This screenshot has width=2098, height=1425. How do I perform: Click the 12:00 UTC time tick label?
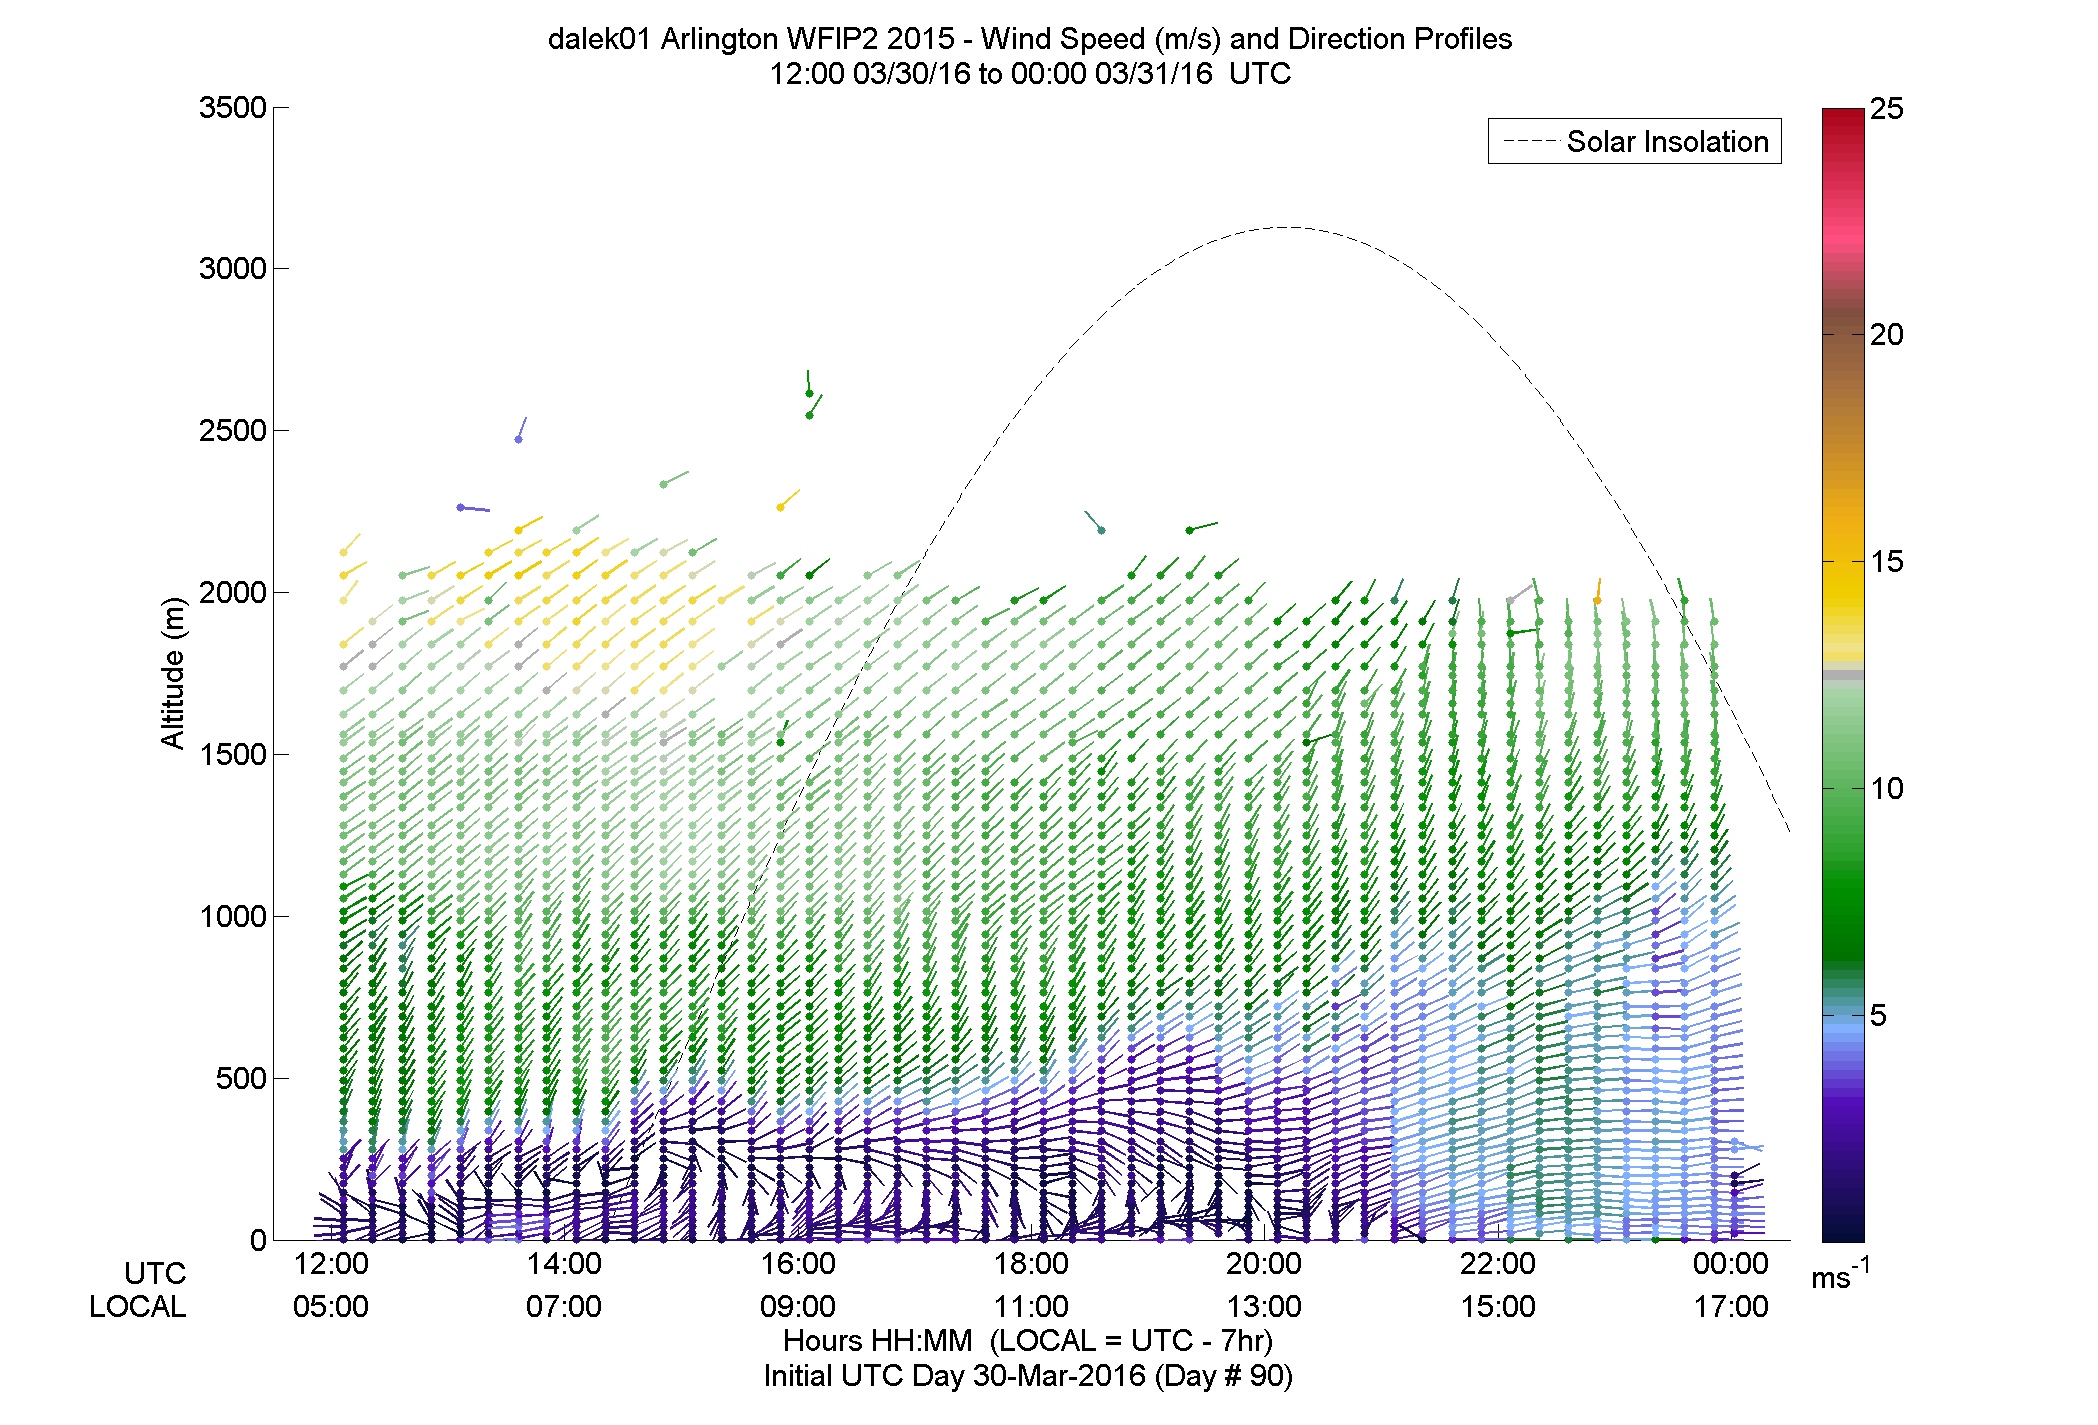point(331,1264)
